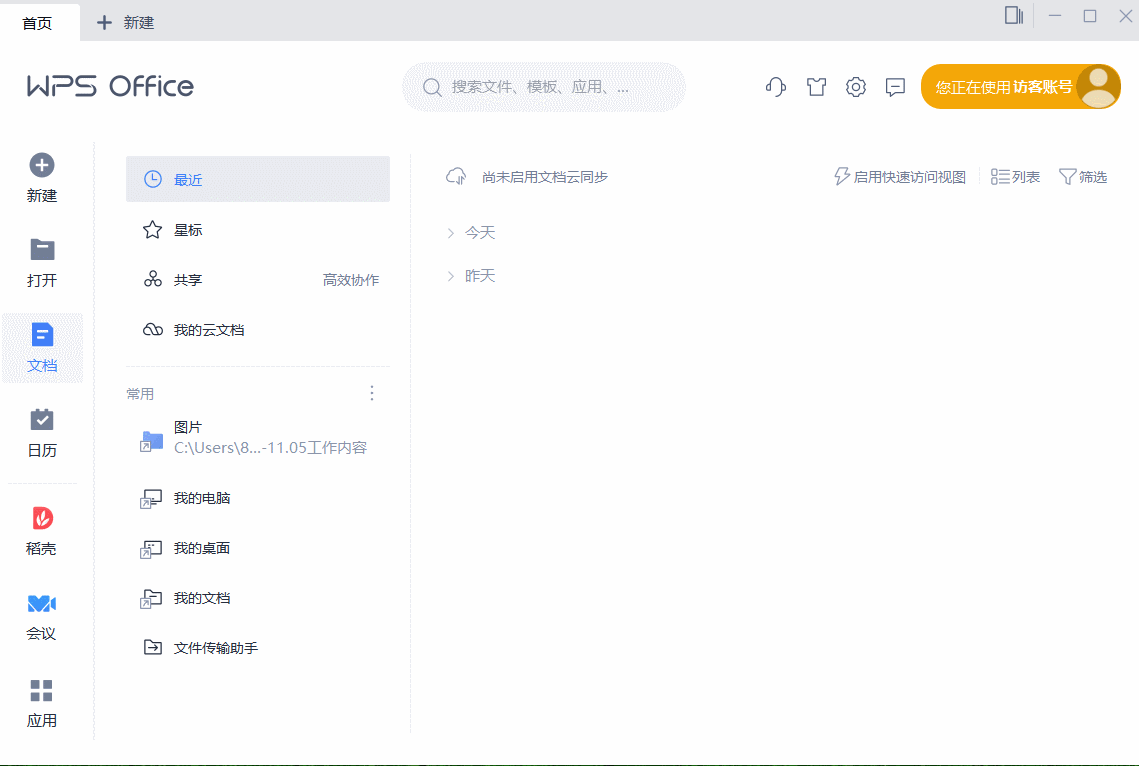Select the 文档 documents sidebar icon
The image size is (1139, 766).
(x=42, y=335)
